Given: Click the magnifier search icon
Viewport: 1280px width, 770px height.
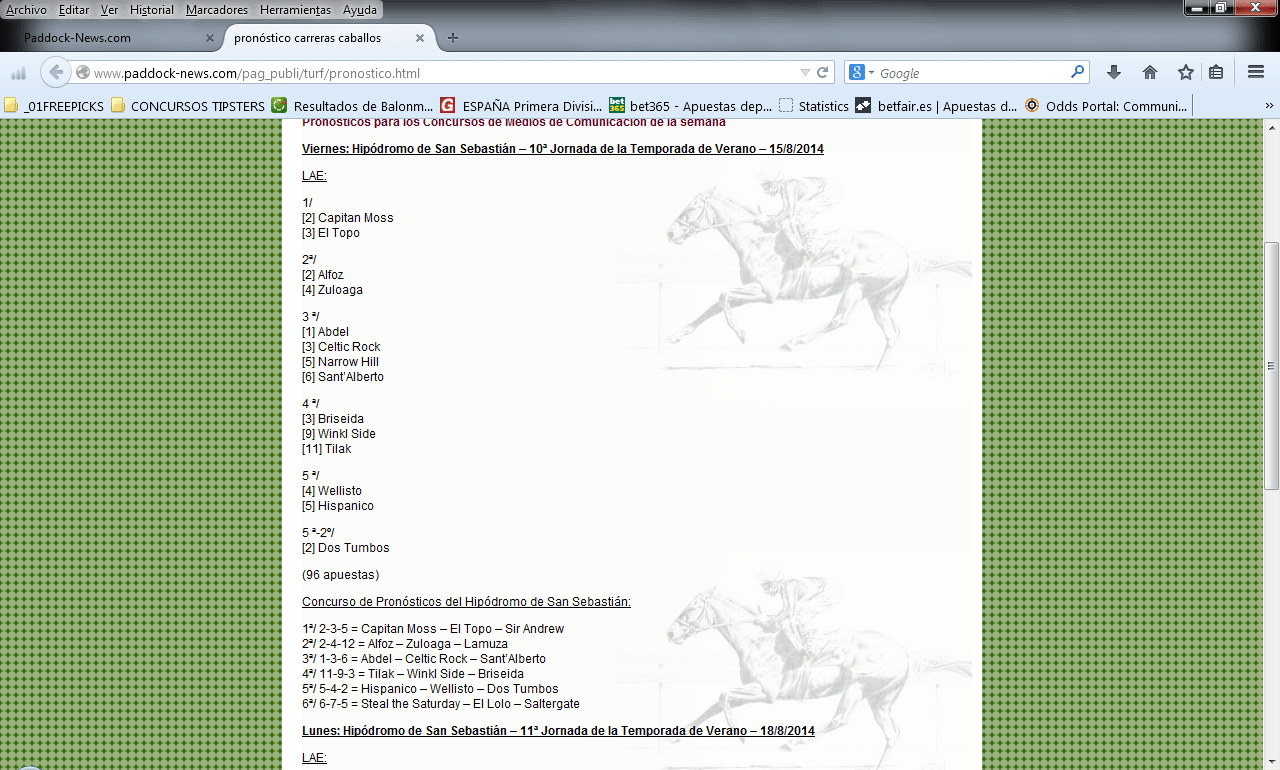Looking at the screenshot, I should [x=1077, y=72].
